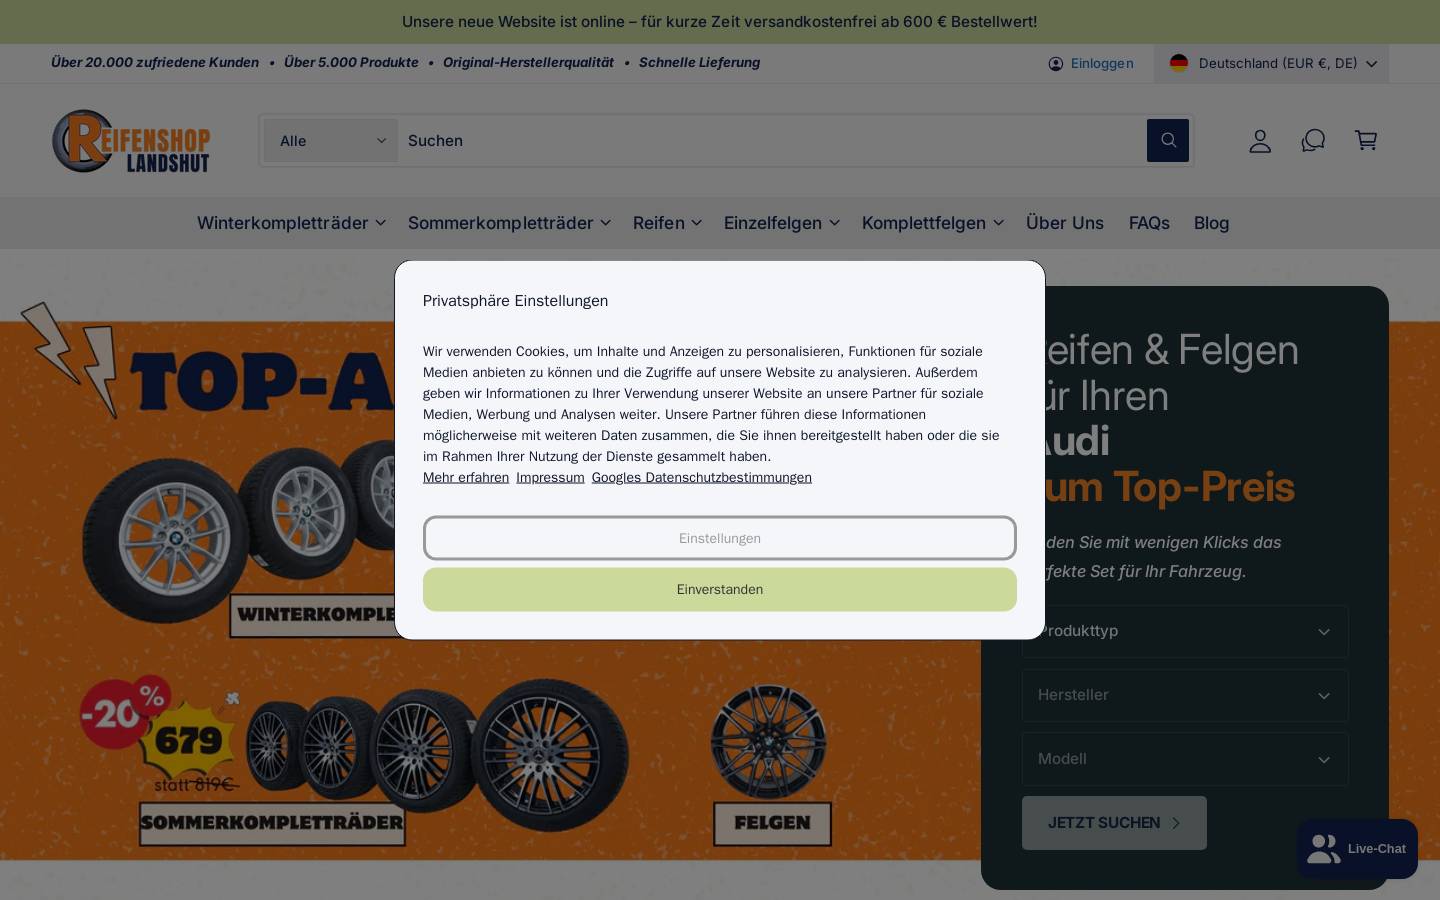1440x900 pixels.
Task: Click the magnifier search button
Action: [x=1167, y=141]
